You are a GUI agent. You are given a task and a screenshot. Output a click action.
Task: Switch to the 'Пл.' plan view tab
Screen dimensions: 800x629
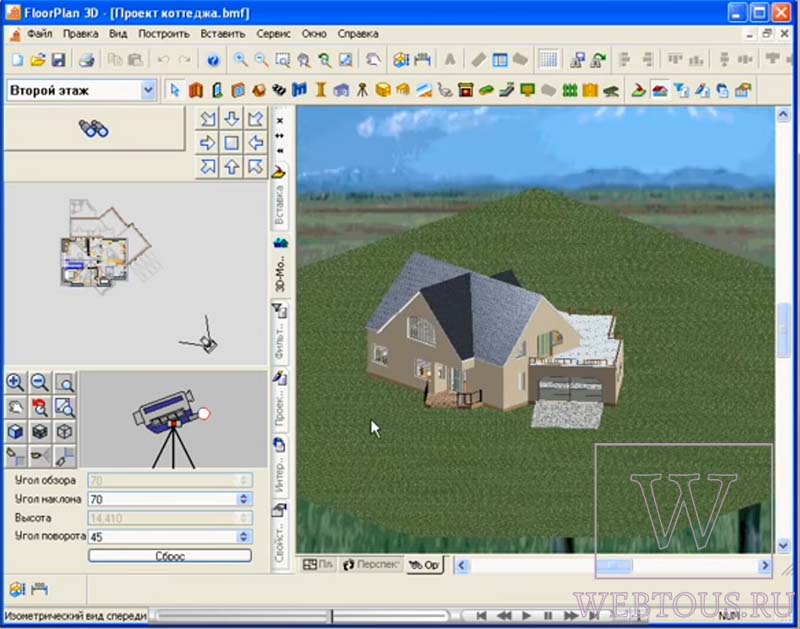click(x=318, y=564)
